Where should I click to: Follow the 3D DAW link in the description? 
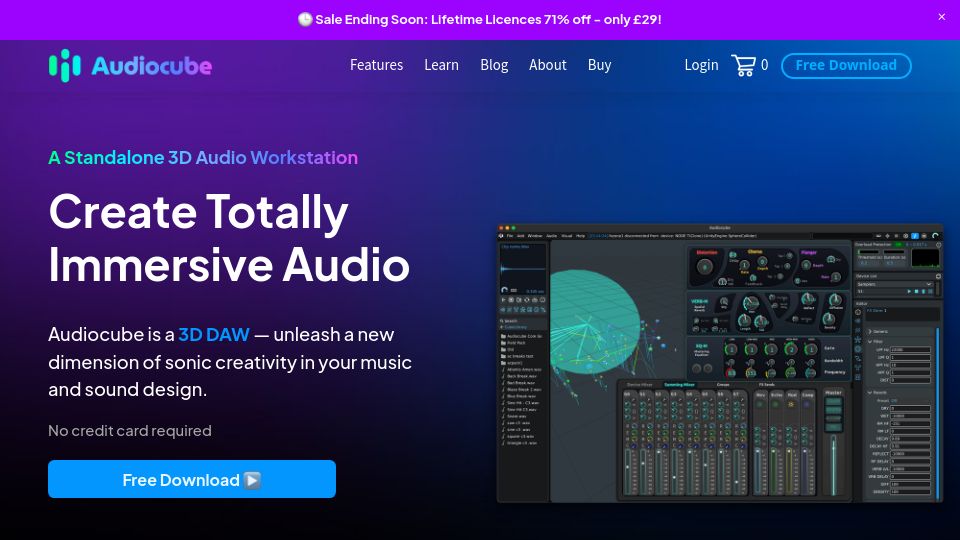click(x=214, y=334)
